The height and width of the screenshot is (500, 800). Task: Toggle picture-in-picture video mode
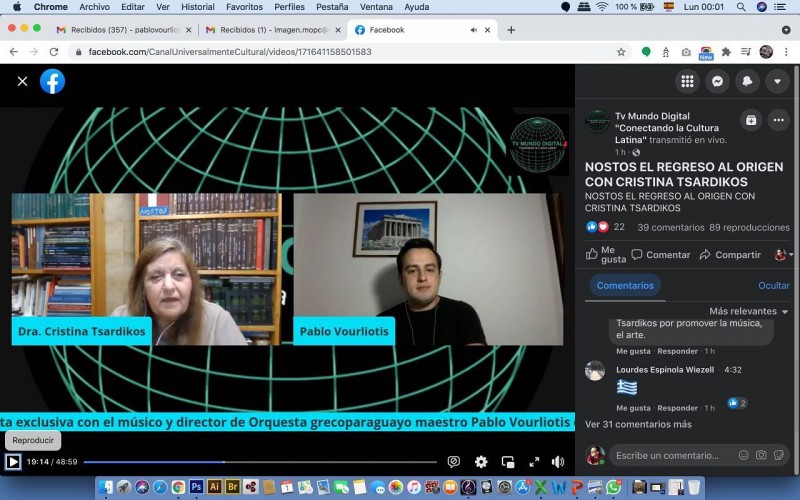click(508, 462)
